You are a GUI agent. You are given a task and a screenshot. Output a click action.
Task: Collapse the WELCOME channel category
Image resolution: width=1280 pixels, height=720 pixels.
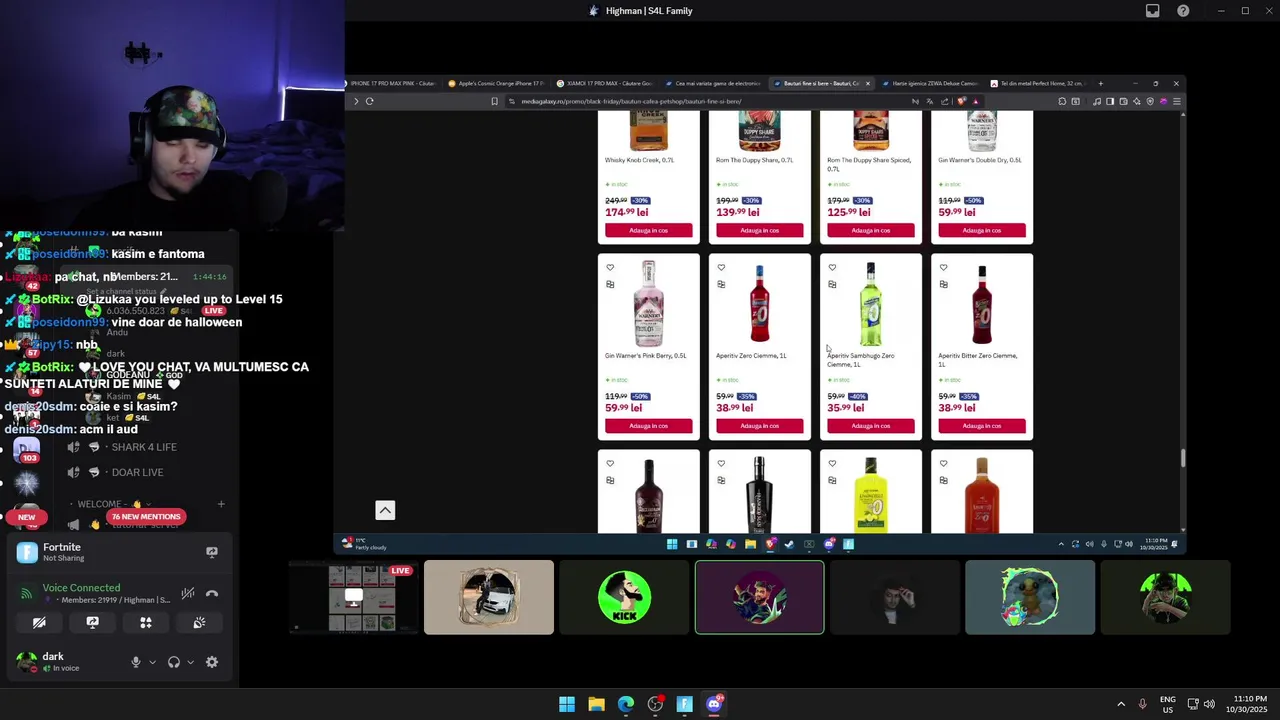[x=113, y=504]
